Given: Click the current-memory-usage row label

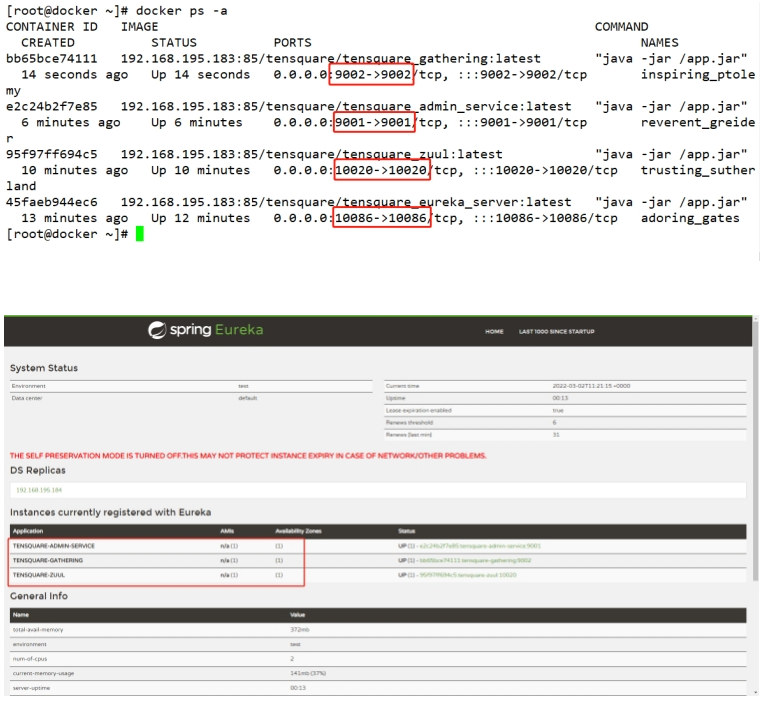Looking at the screenshot, I should [x=43, y=673].
